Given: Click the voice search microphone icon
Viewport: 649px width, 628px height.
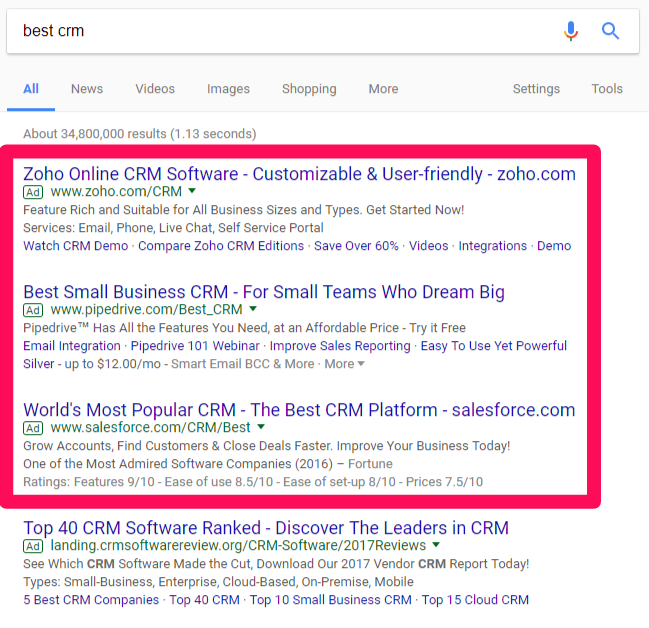Looking at the screenshot, I should (571, 31).
